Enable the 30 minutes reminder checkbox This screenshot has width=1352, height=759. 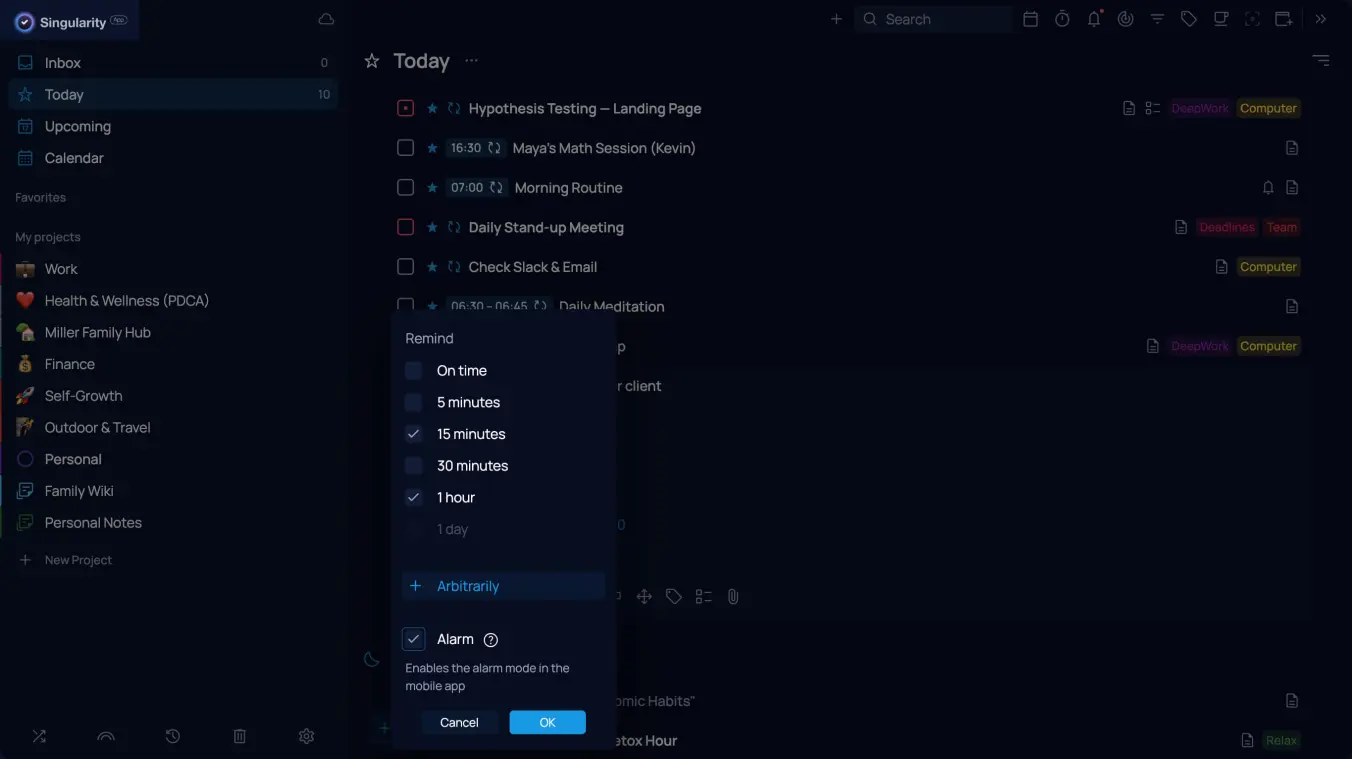click(x=414, y=466)
